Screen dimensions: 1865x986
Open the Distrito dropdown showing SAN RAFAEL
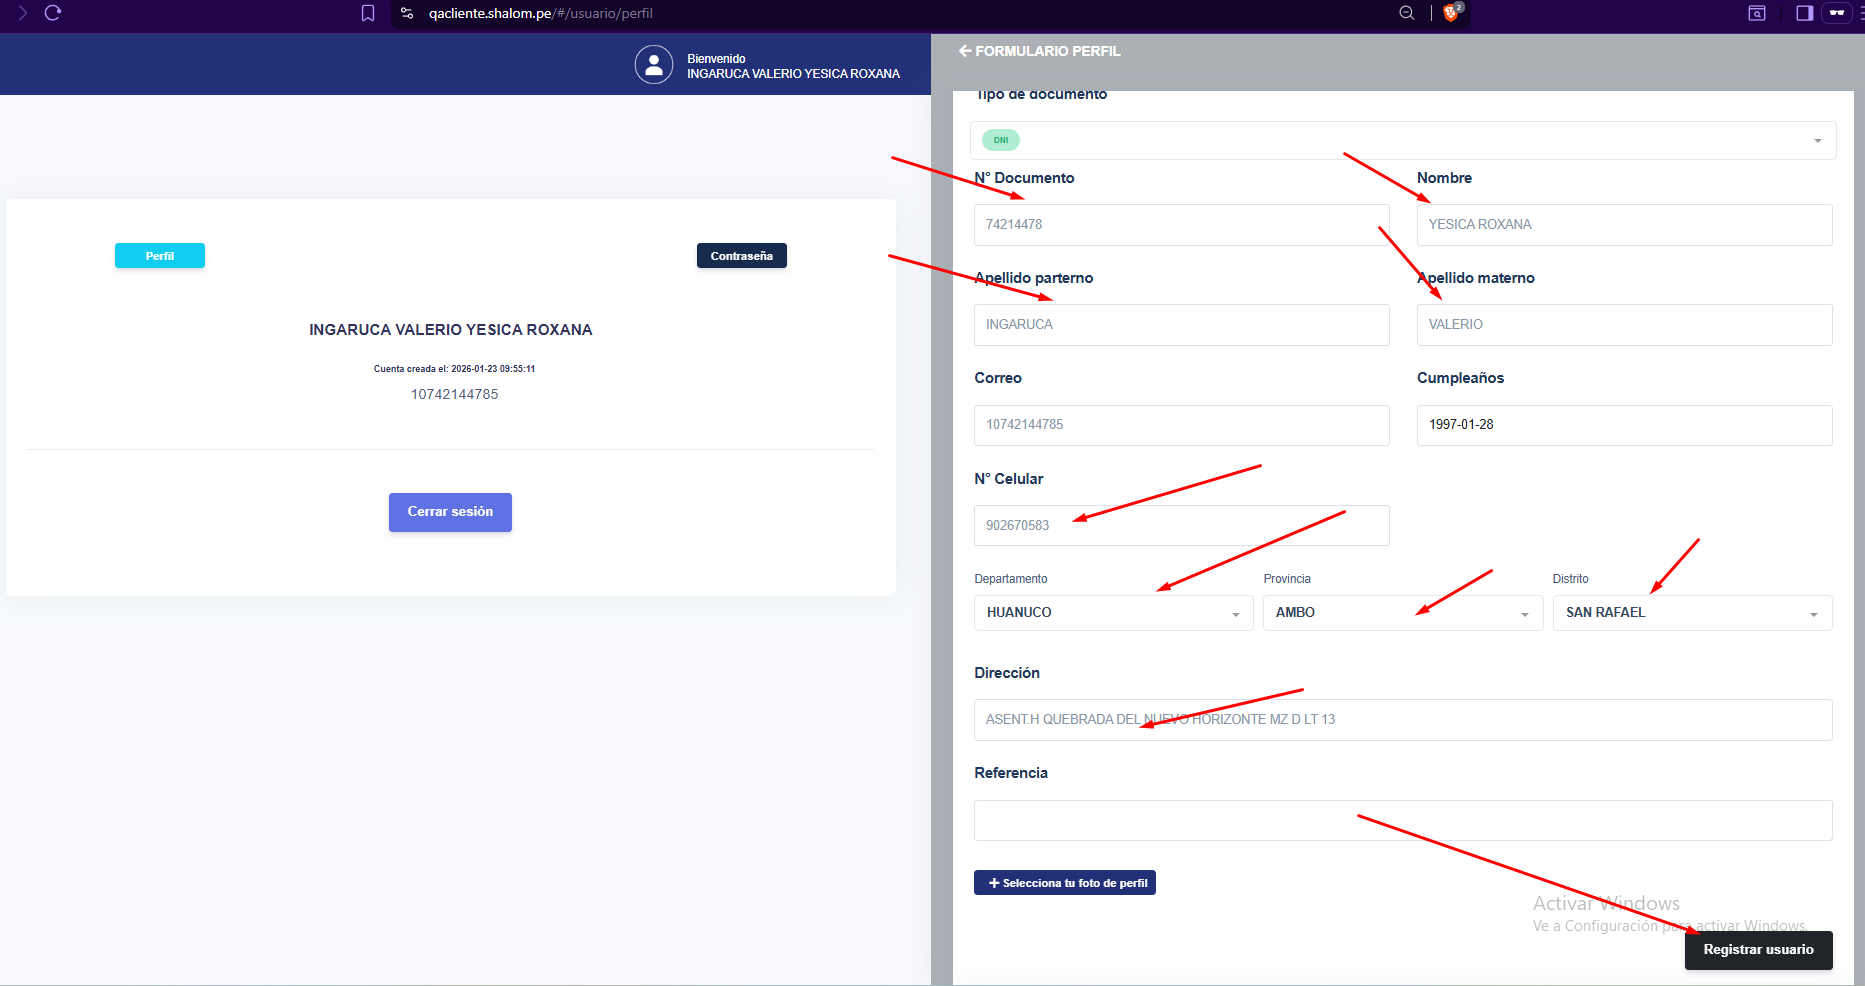[x=1692, y=613]
